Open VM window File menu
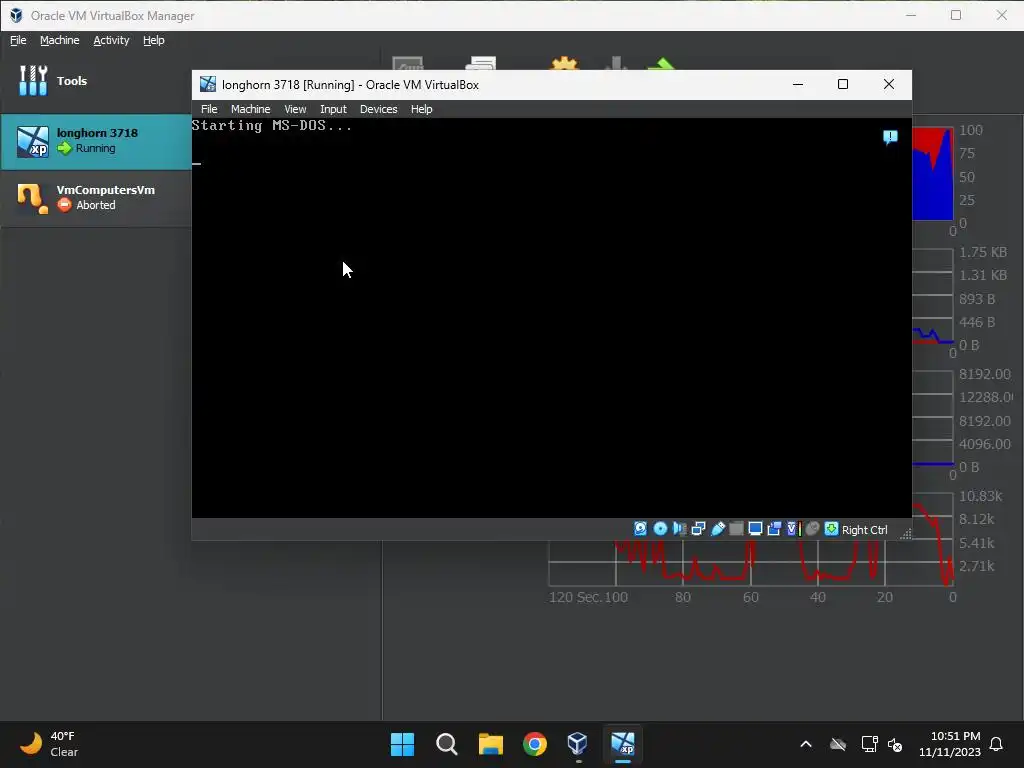The height and width of the screenshot is (768, 1024). point(209,109)
